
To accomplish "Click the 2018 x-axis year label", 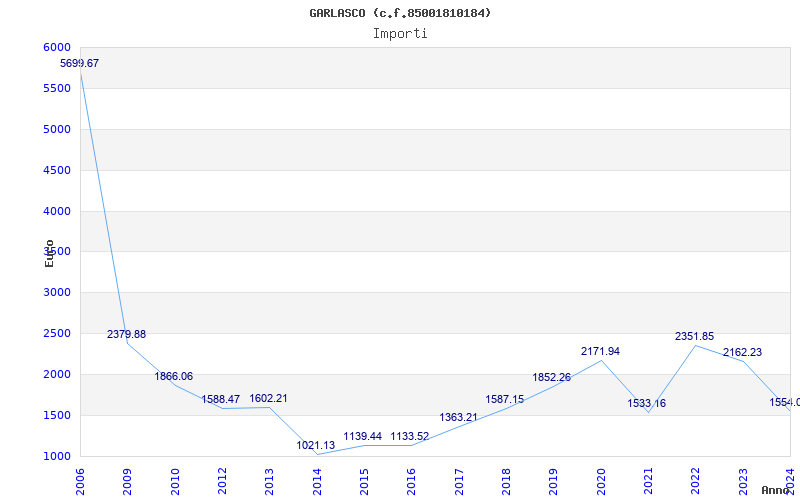I will [506, 482].
